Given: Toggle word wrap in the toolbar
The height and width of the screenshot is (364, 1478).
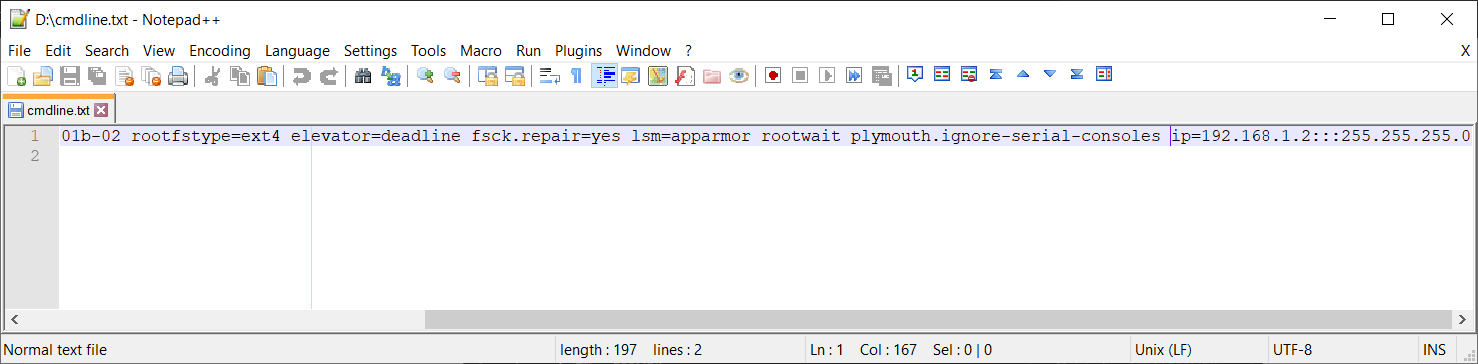Looking at the screenshot, I should click(x=549, y=75).
